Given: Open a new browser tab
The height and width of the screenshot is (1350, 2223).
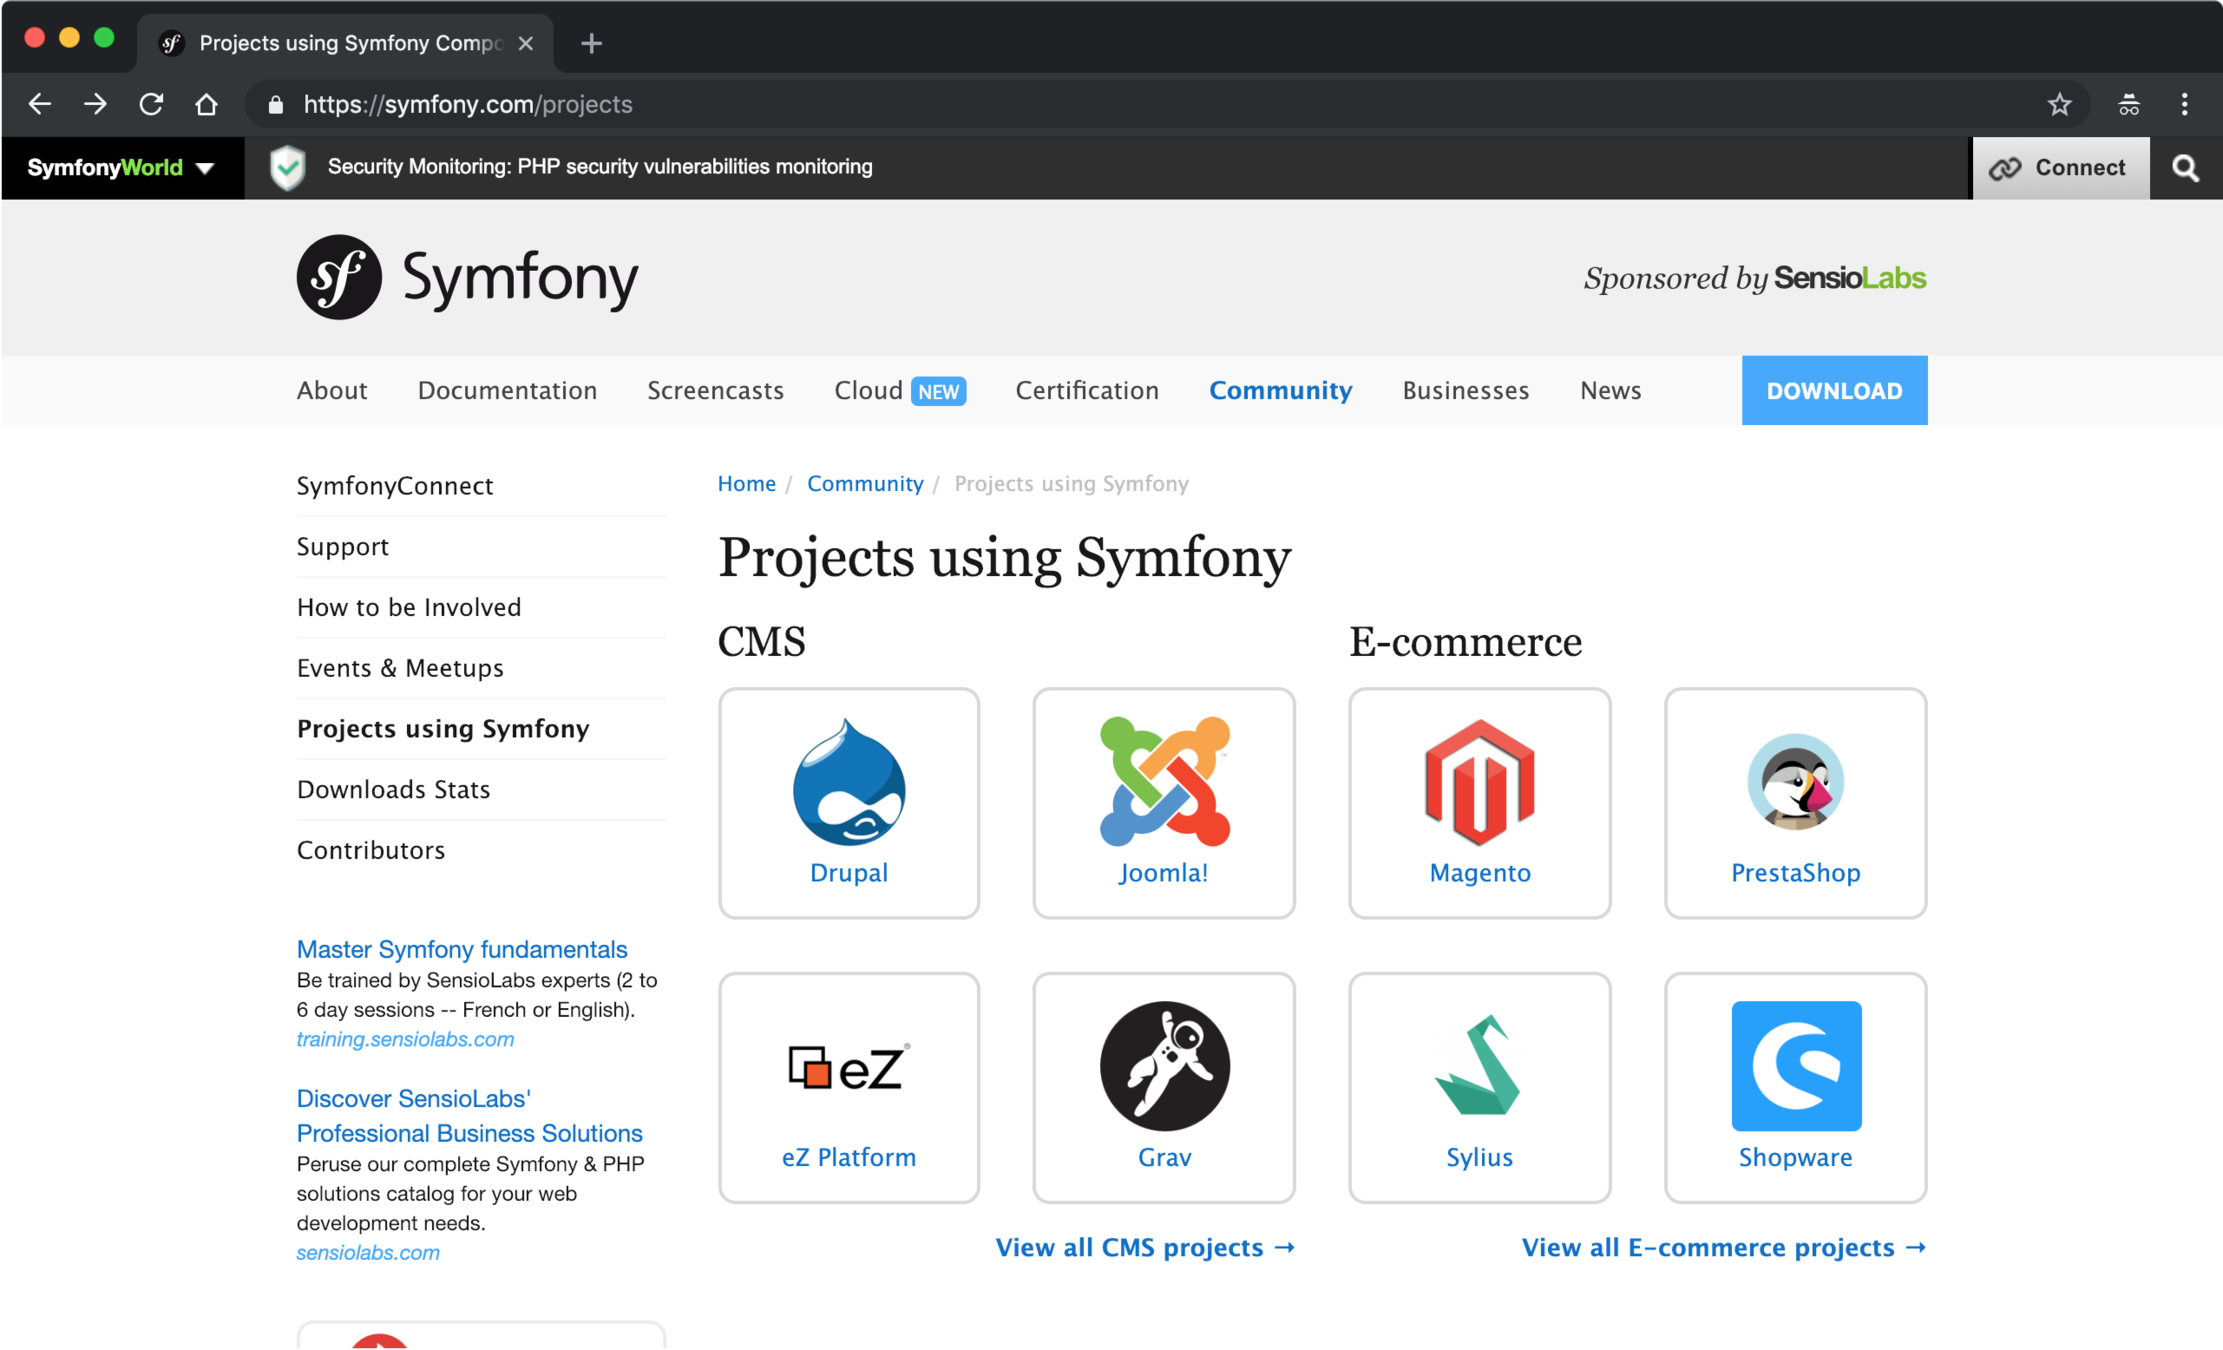Looking at the screenshot, I should 591,43.
